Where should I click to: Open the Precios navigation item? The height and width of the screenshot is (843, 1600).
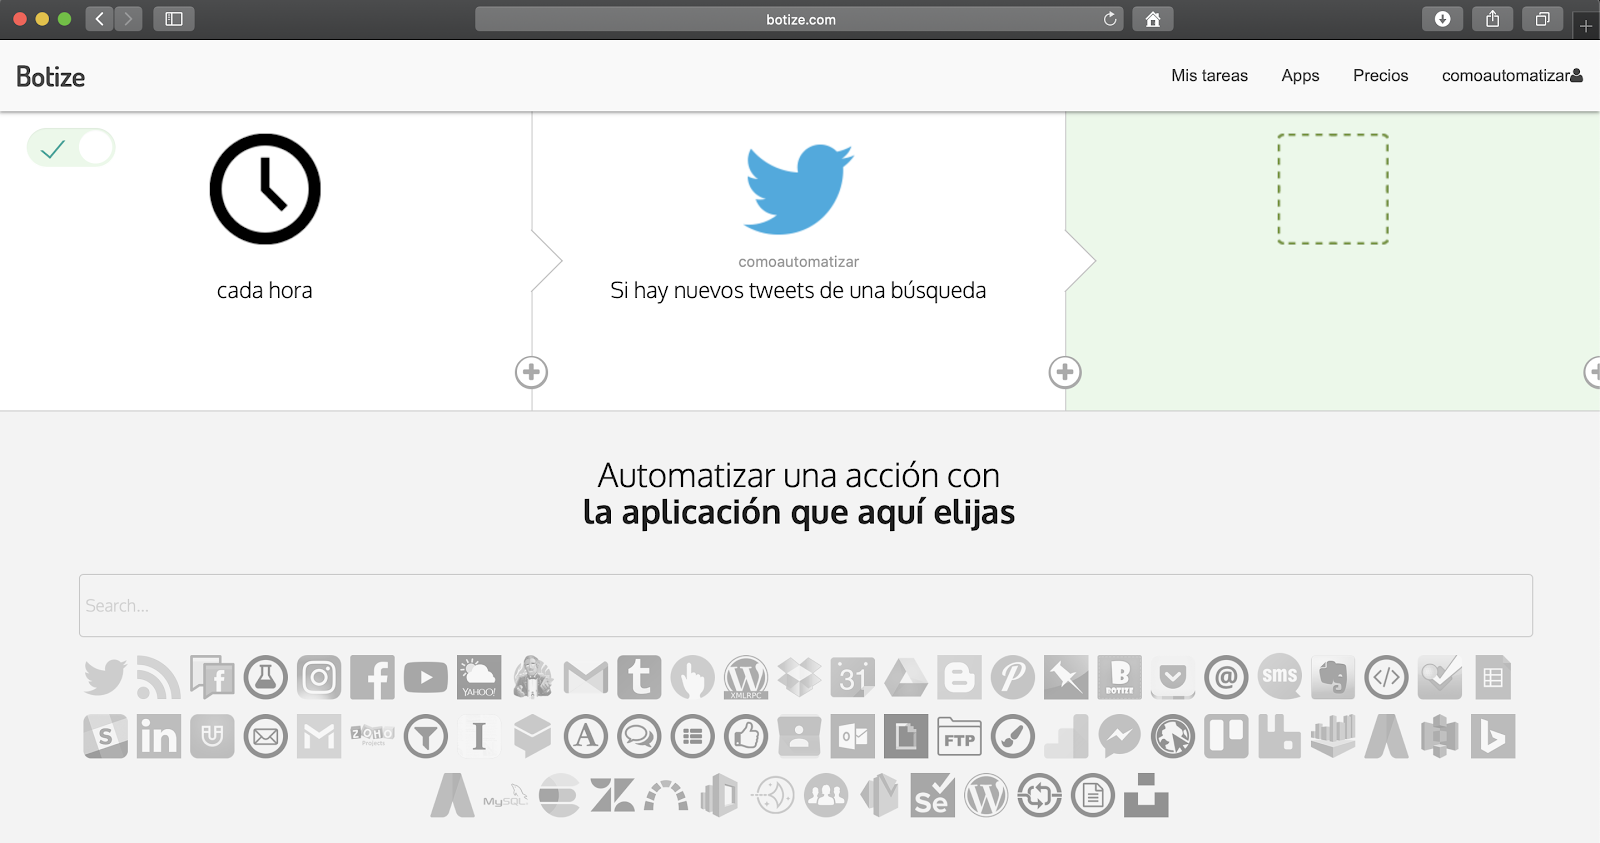pos(1380,76)
